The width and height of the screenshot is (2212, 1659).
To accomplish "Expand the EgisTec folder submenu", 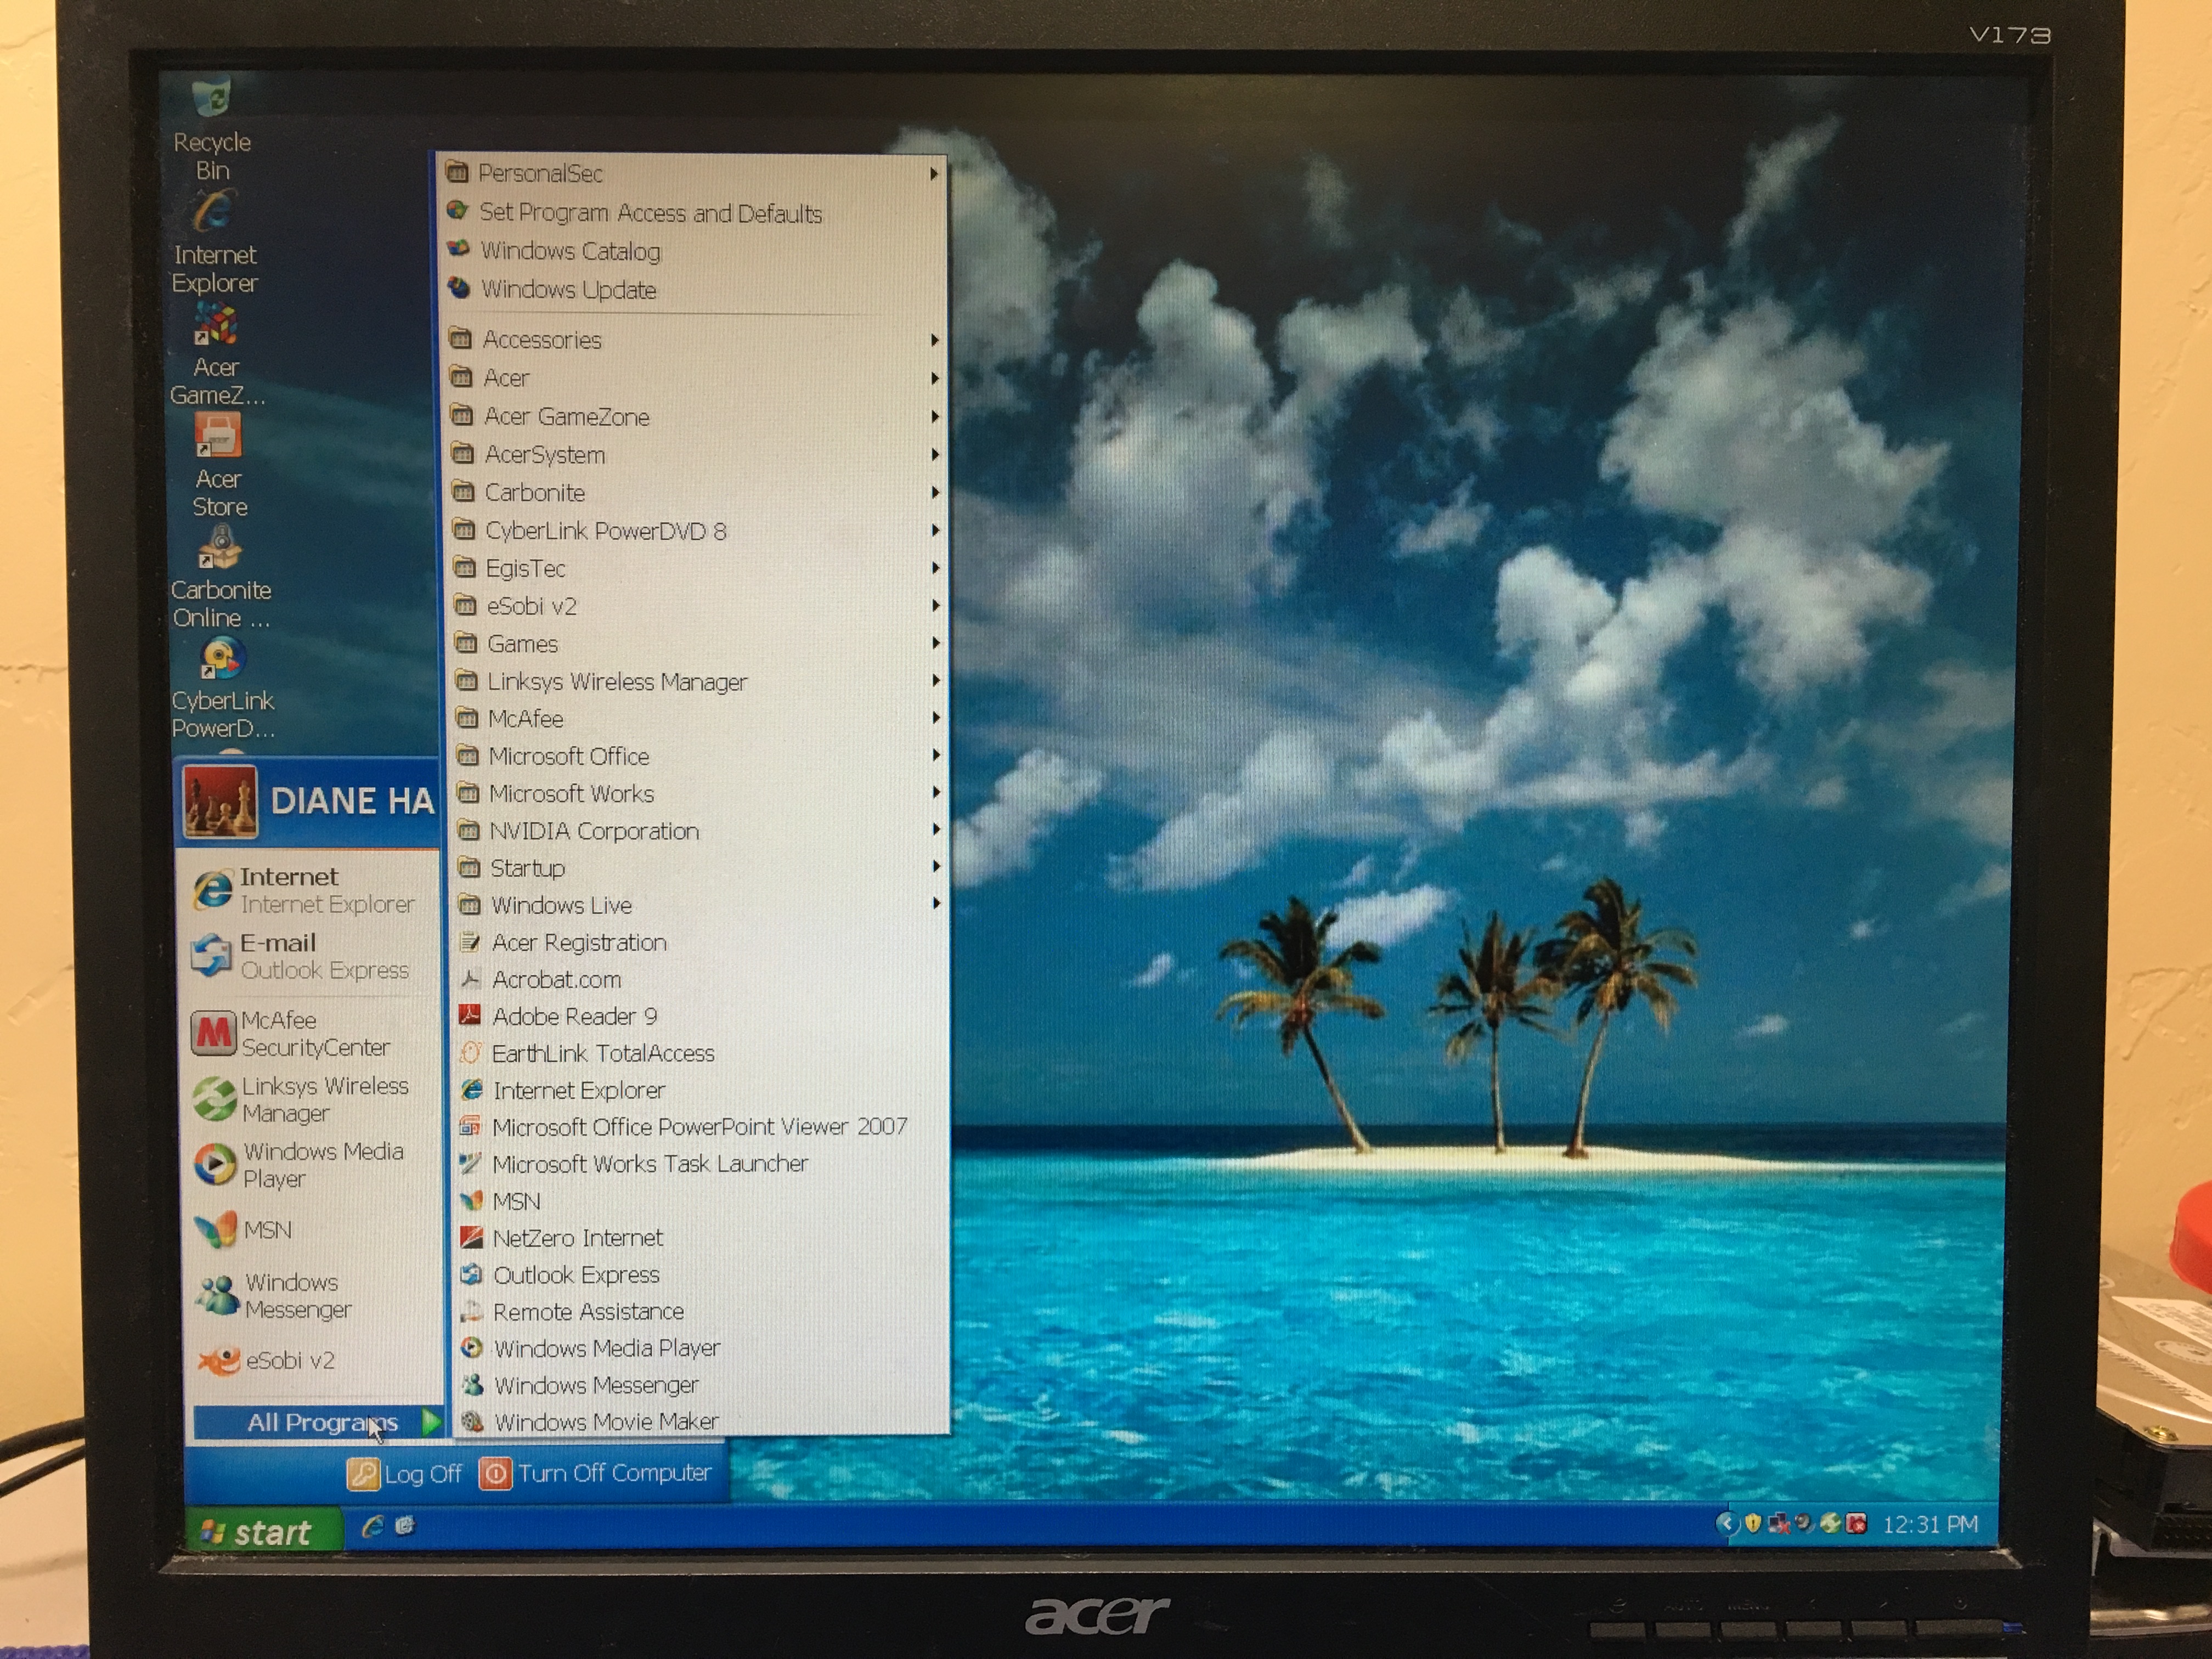I will pos(696,568).
